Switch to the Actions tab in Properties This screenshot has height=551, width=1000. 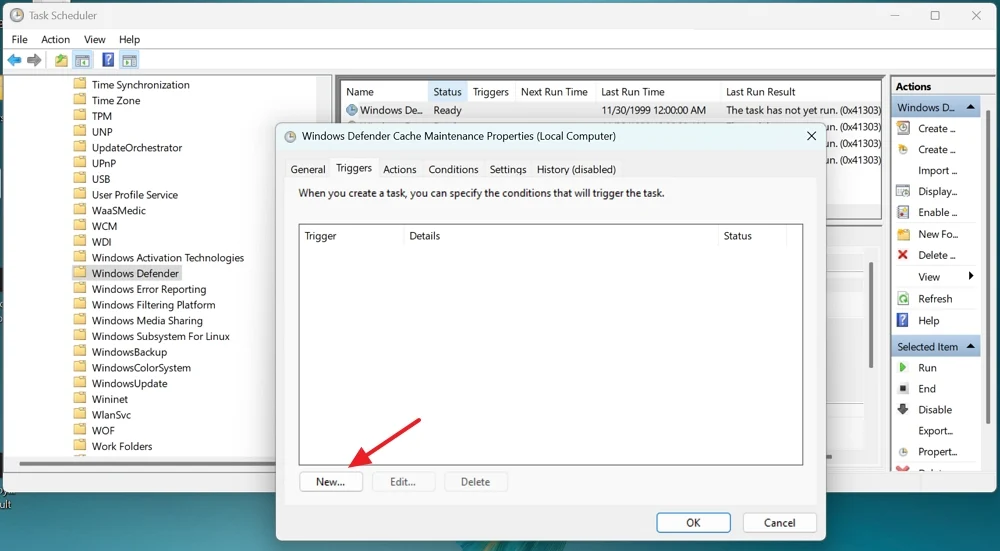[400, 170]
